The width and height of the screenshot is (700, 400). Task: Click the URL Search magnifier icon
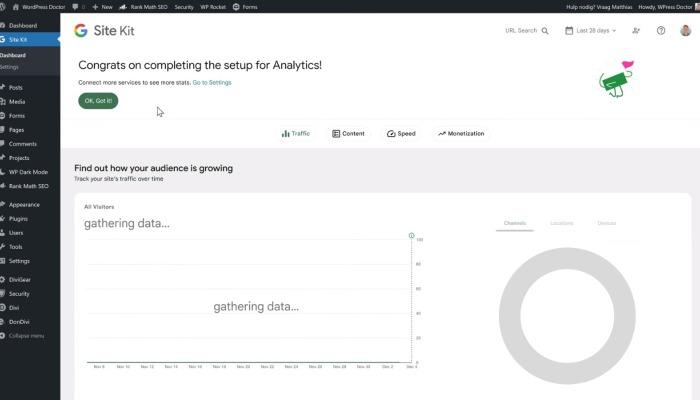[x=545, y=31]
